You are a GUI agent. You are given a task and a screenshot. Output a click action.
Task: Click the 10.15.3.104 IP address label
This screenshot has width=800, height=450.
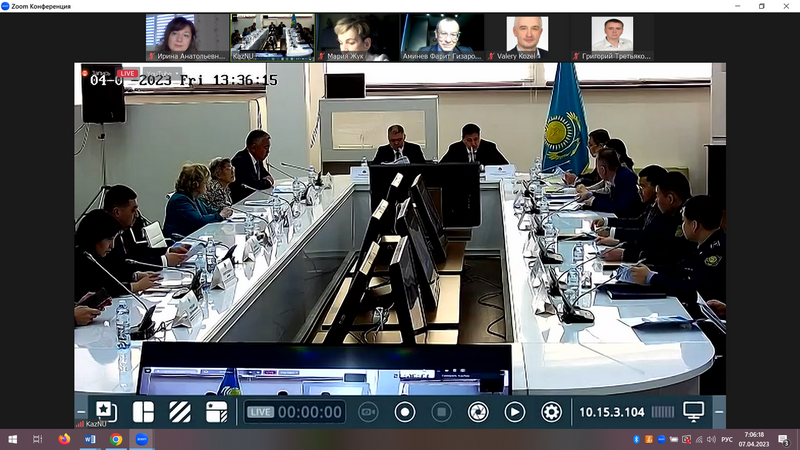[x=612, y=412]
